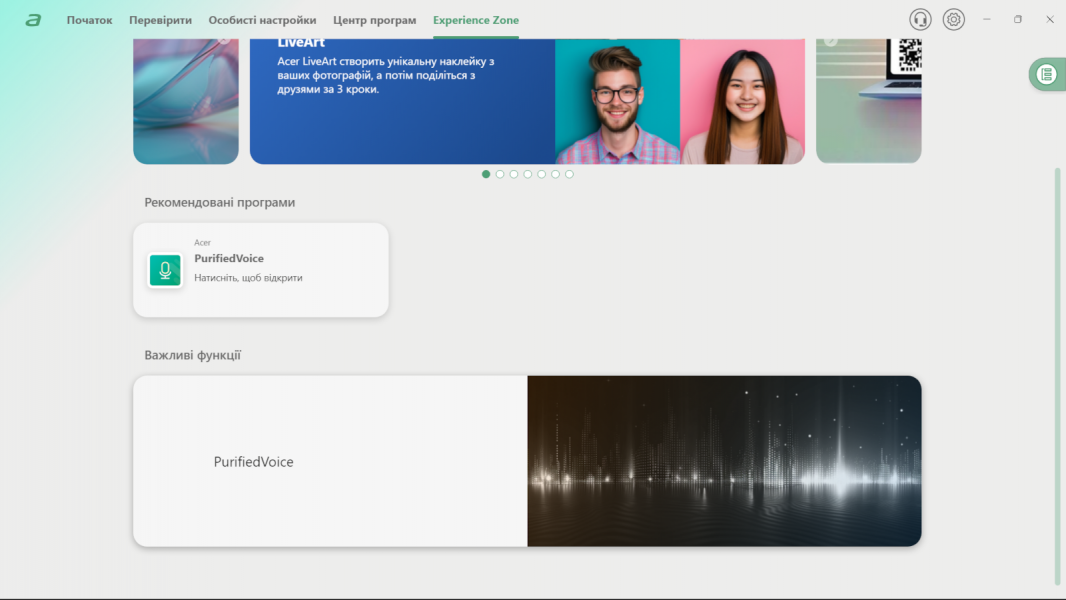Open support via the headset icon
This screenshot has width=1066, height=600.
pos(920,20)
